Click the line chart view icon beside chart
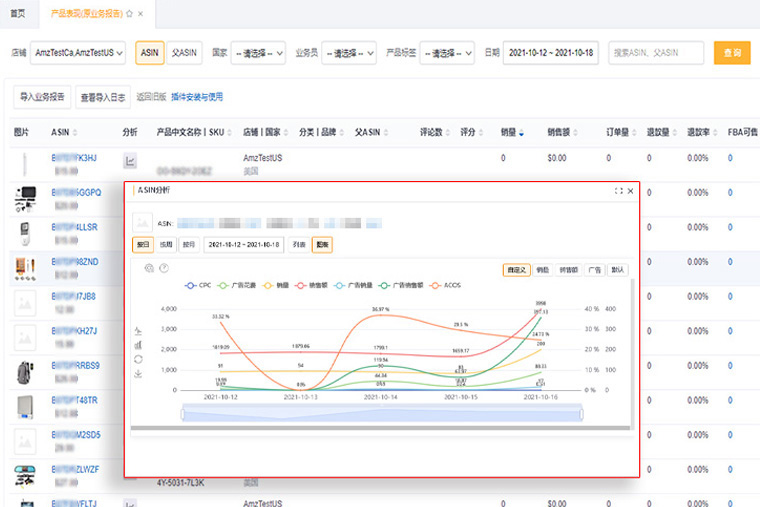Screen dimensions: 760x507 pyautogui.click(x=136, y=329)
